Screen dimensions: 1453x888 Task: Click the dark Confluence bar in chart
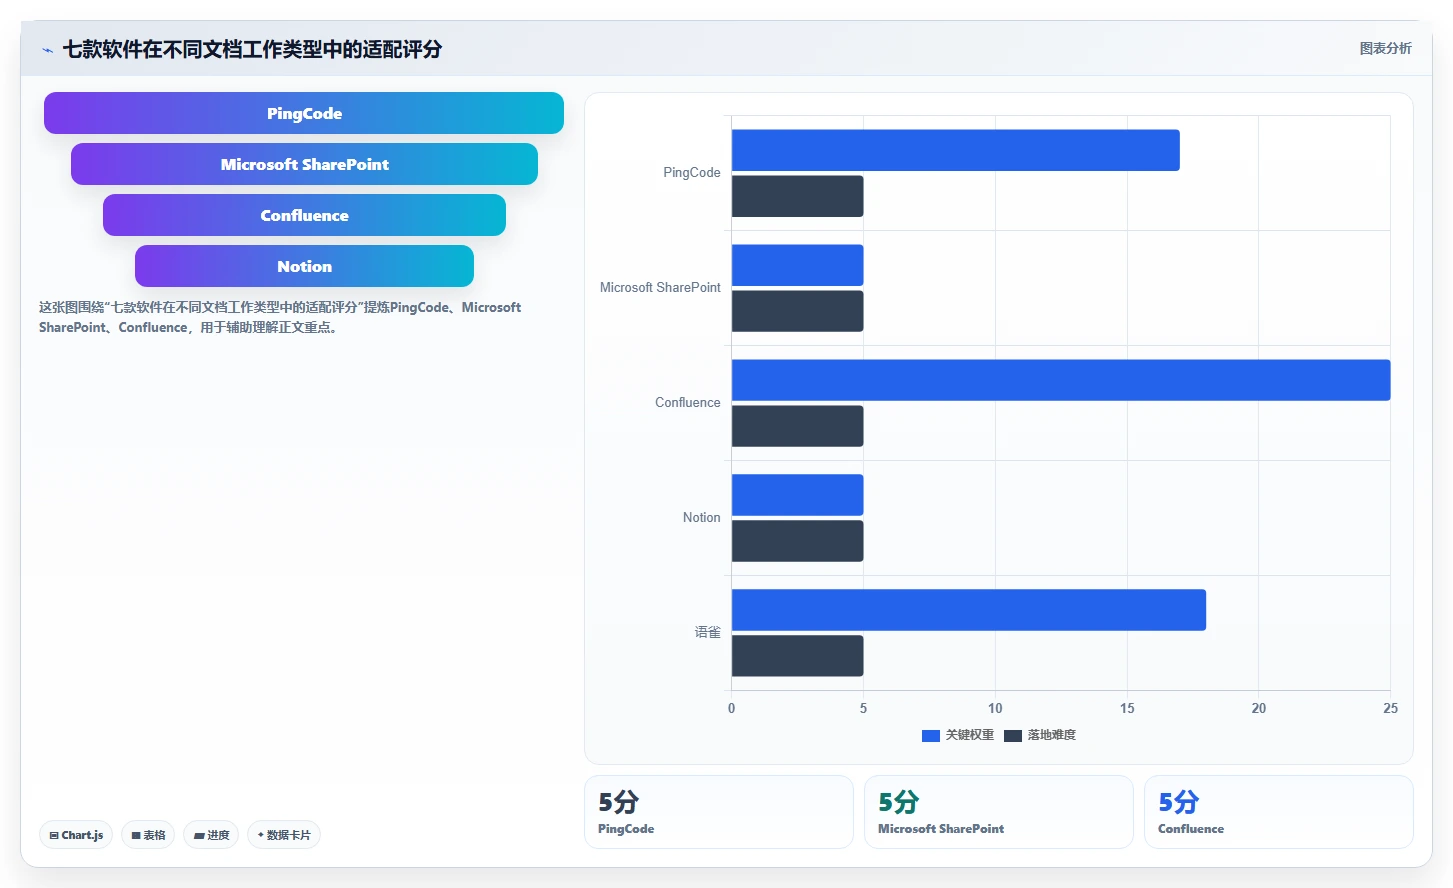(x=797, y=426)
